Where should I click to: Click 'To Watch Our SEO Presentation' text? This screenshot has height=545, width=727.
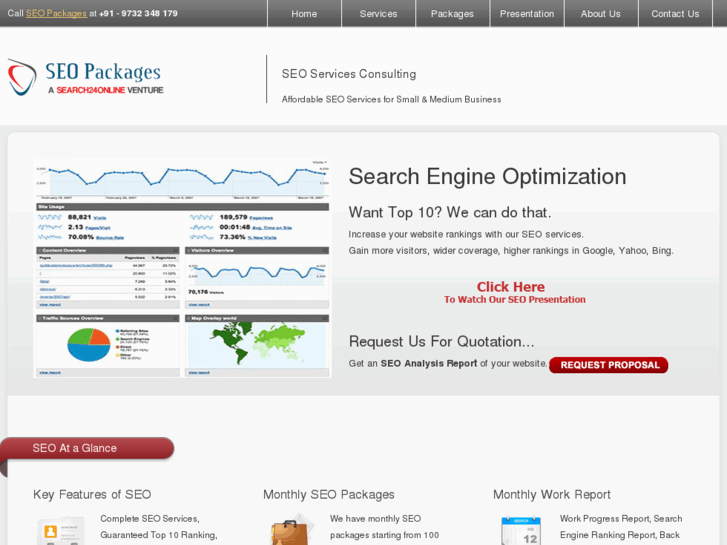(515, 300)
